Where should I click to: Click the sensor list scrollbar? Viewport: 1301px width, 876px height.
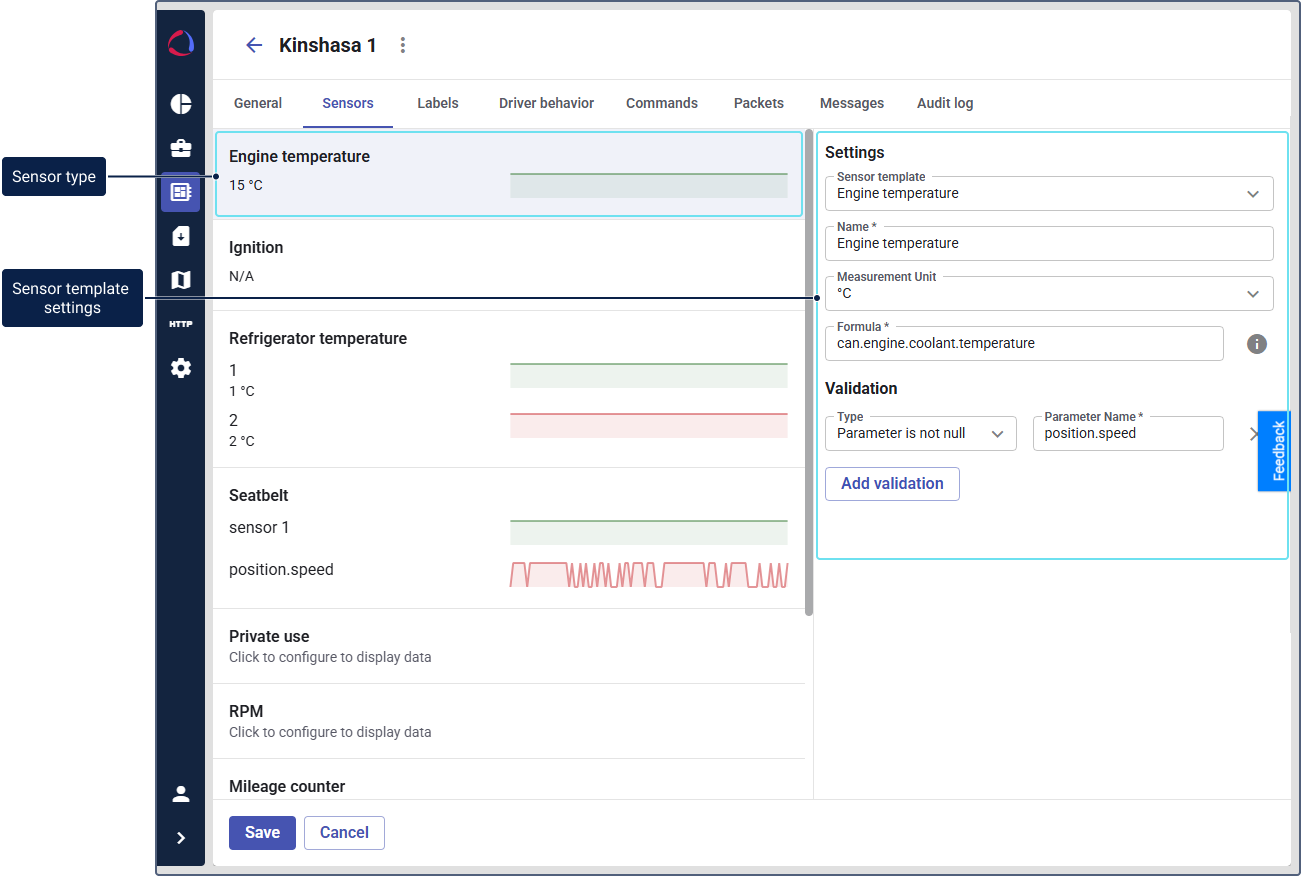[809, 372]
